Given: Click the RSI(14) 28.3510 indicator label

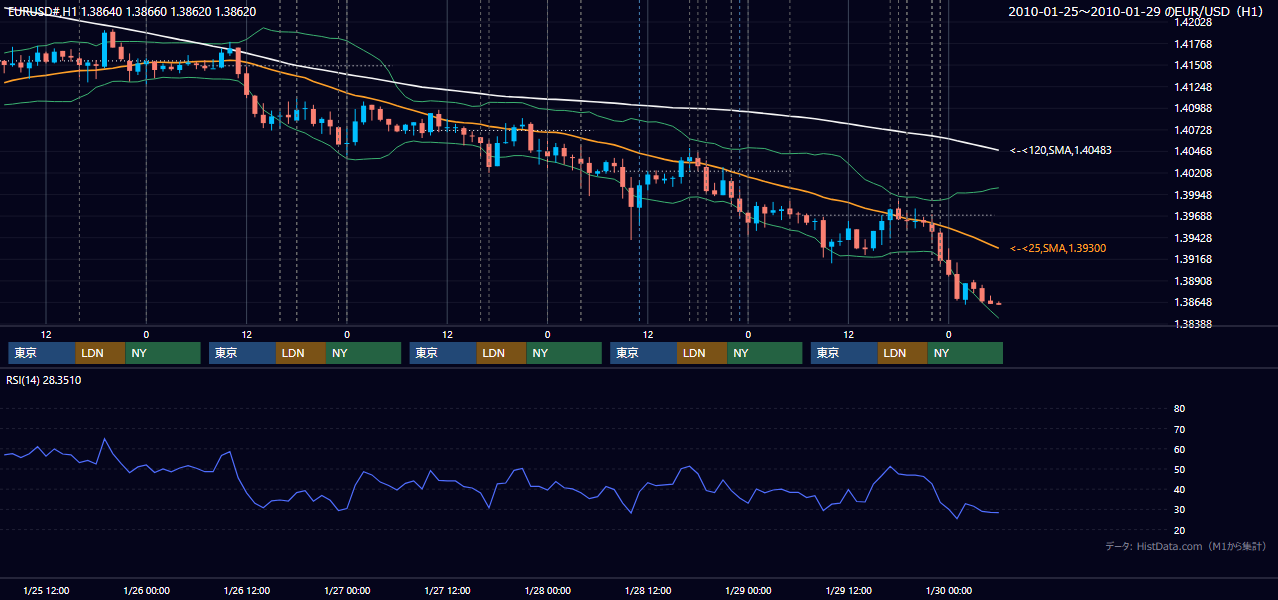Looking at the screenshot, I should [x=44, y=380].
